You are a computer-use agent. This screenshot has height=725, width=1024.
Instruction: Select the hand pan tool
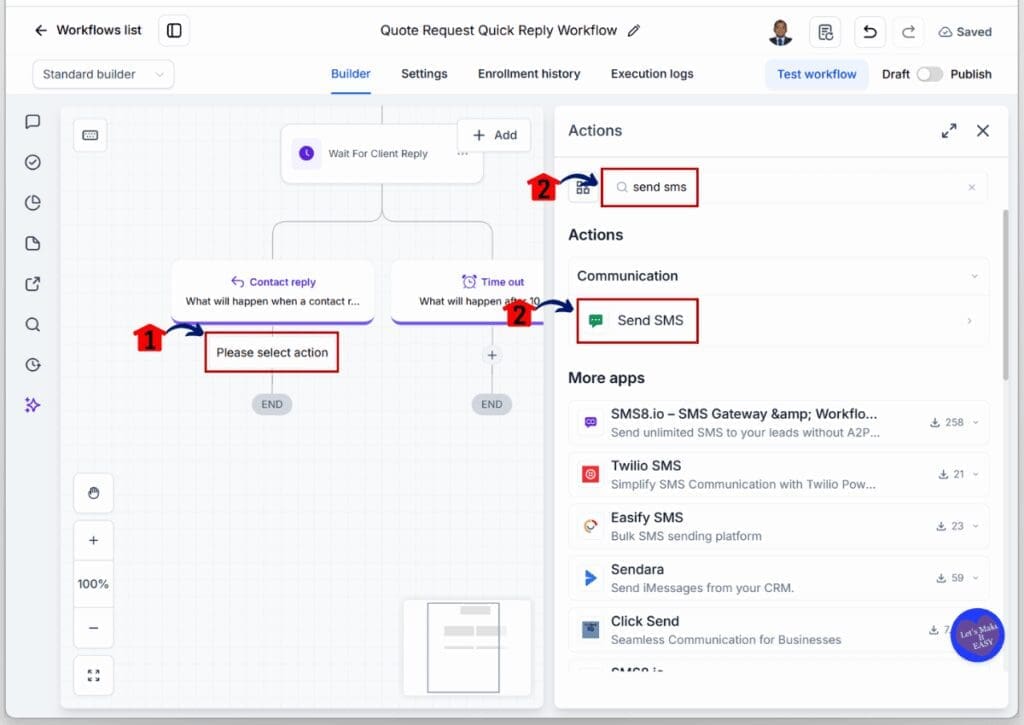(93, 493)
